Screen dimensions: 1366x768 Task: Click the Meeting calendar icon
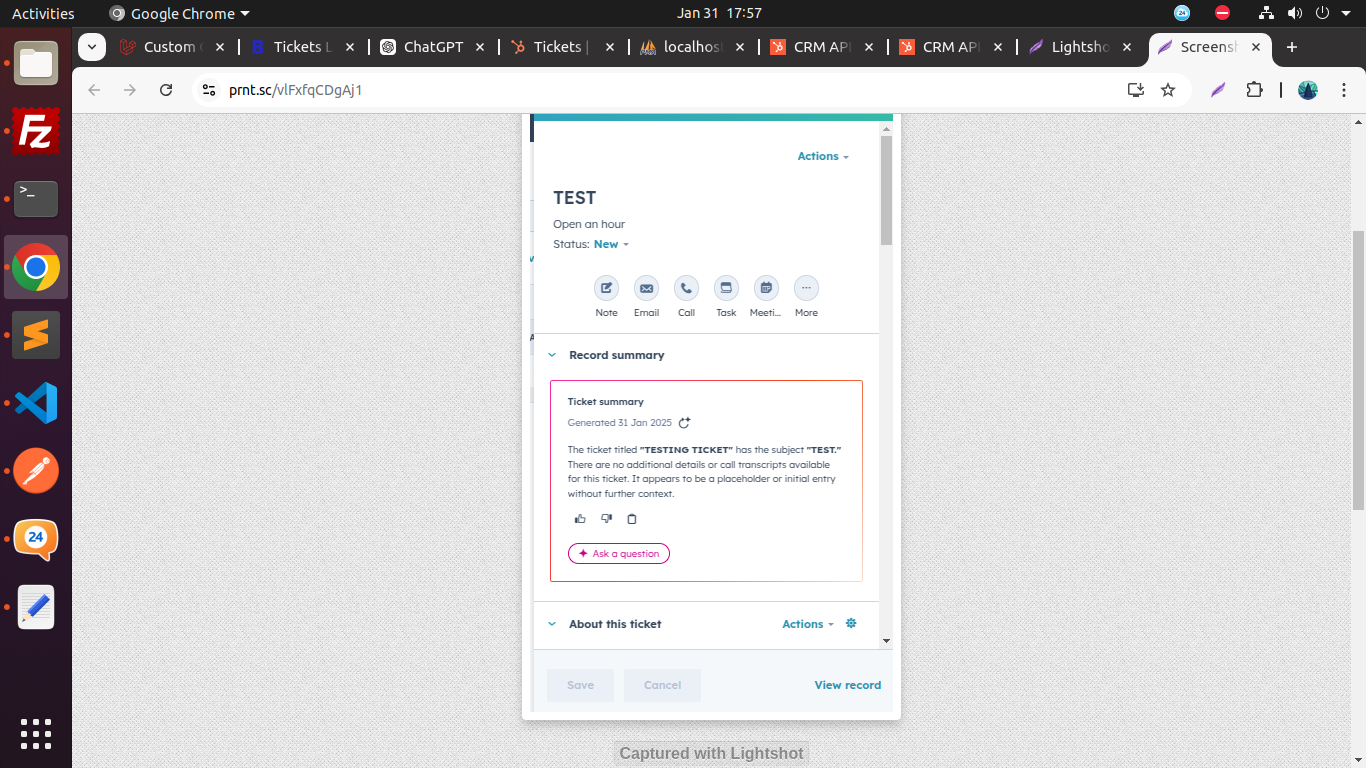pyautogui.click(x=766, y=289)
